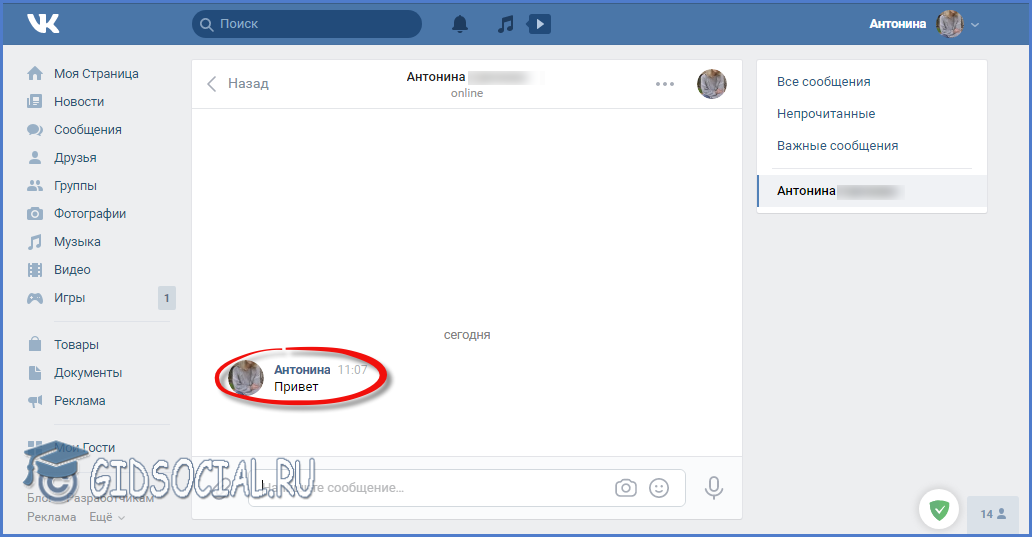Open the footer Реклама link
The width and height of the screenshot is (1032, 537).
point(51,517)
